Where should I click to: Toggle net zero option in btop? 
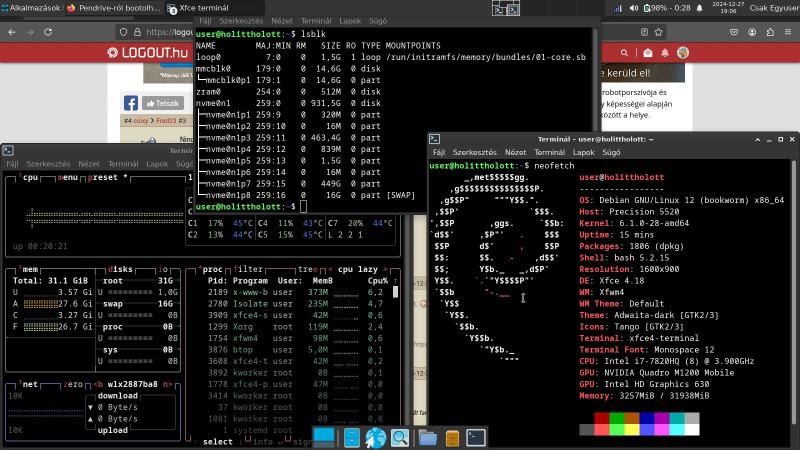click(72, 384)
